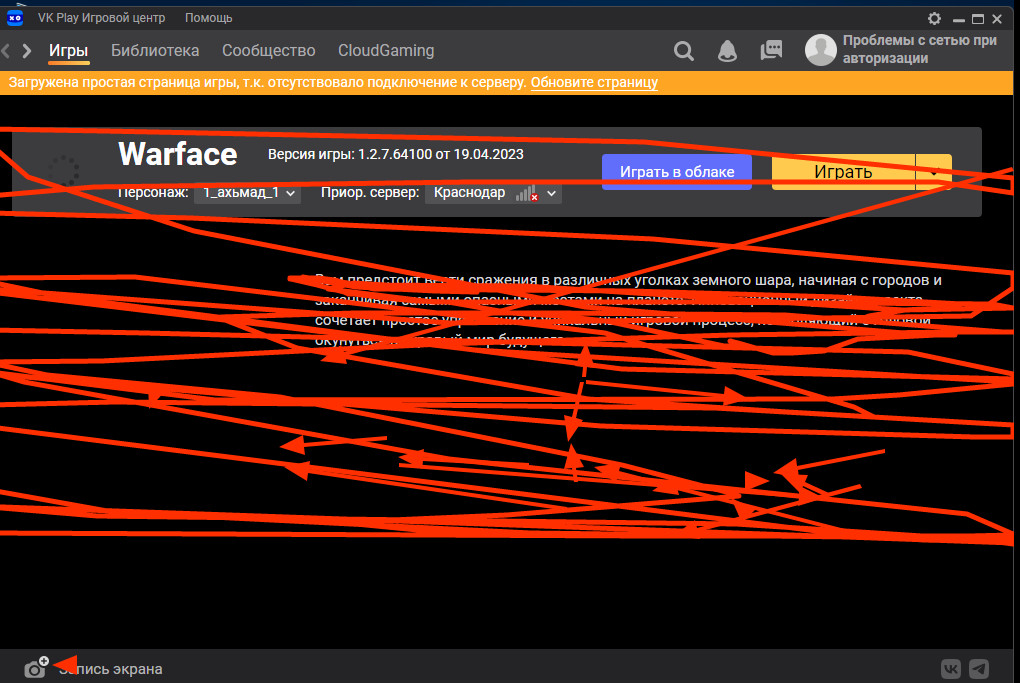Go back with the navigation arrow
The width and height of the screenshot is (1020, 683).
pos(7,51)
